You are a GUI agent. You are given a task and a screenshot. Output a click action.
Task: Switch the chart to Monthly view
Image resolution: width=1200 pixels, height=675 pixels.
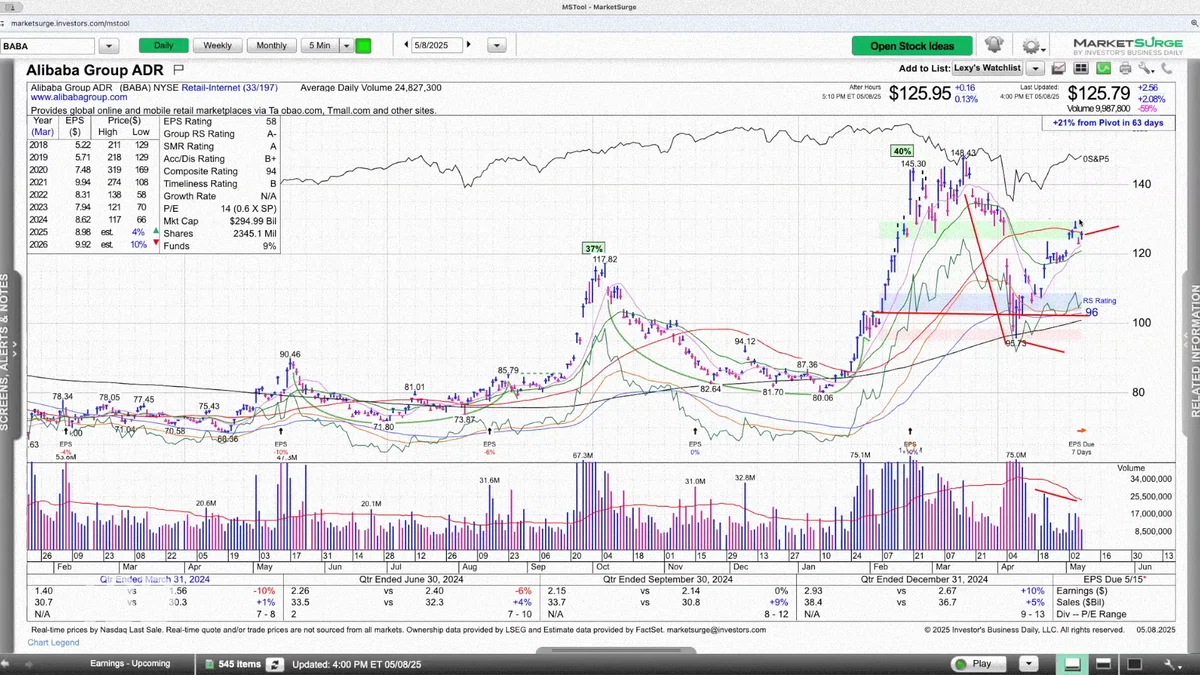click(x=271, y=45)
